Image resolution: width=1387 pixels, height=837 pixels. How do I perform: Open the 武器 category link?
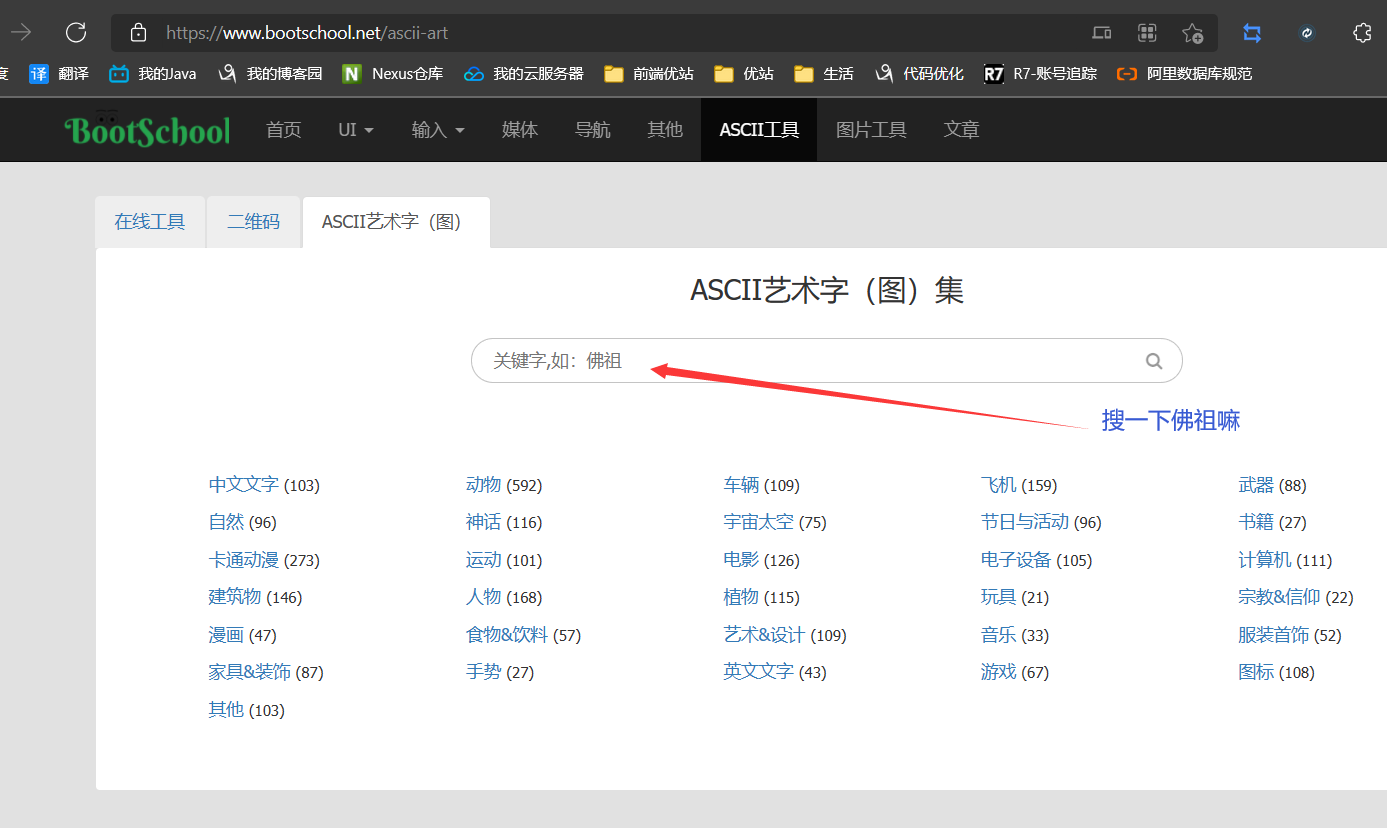1256,485
